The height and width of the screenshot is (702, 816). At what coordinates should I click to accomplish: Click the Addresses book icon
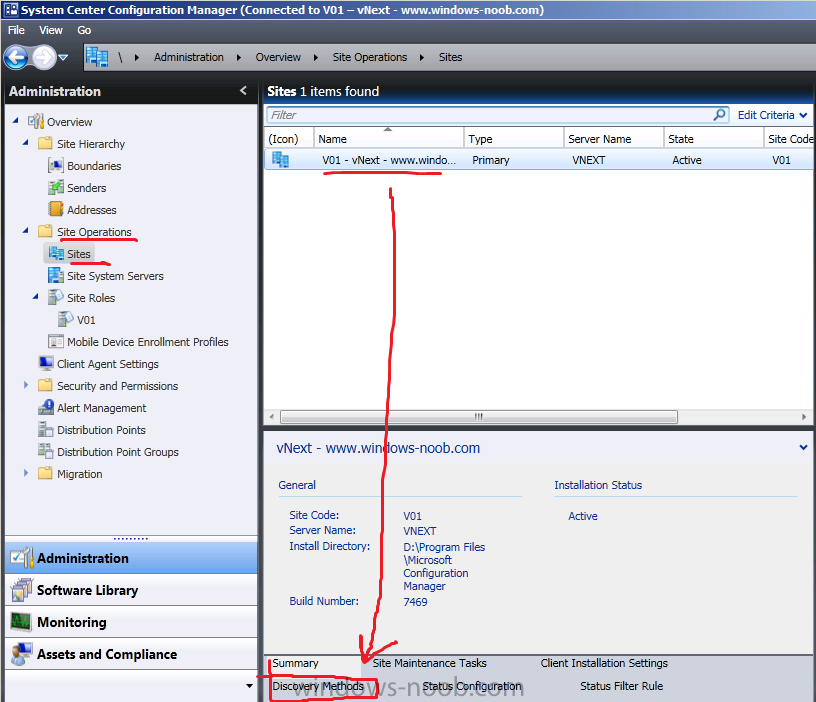pyautogui.click(x=55, y=209)
